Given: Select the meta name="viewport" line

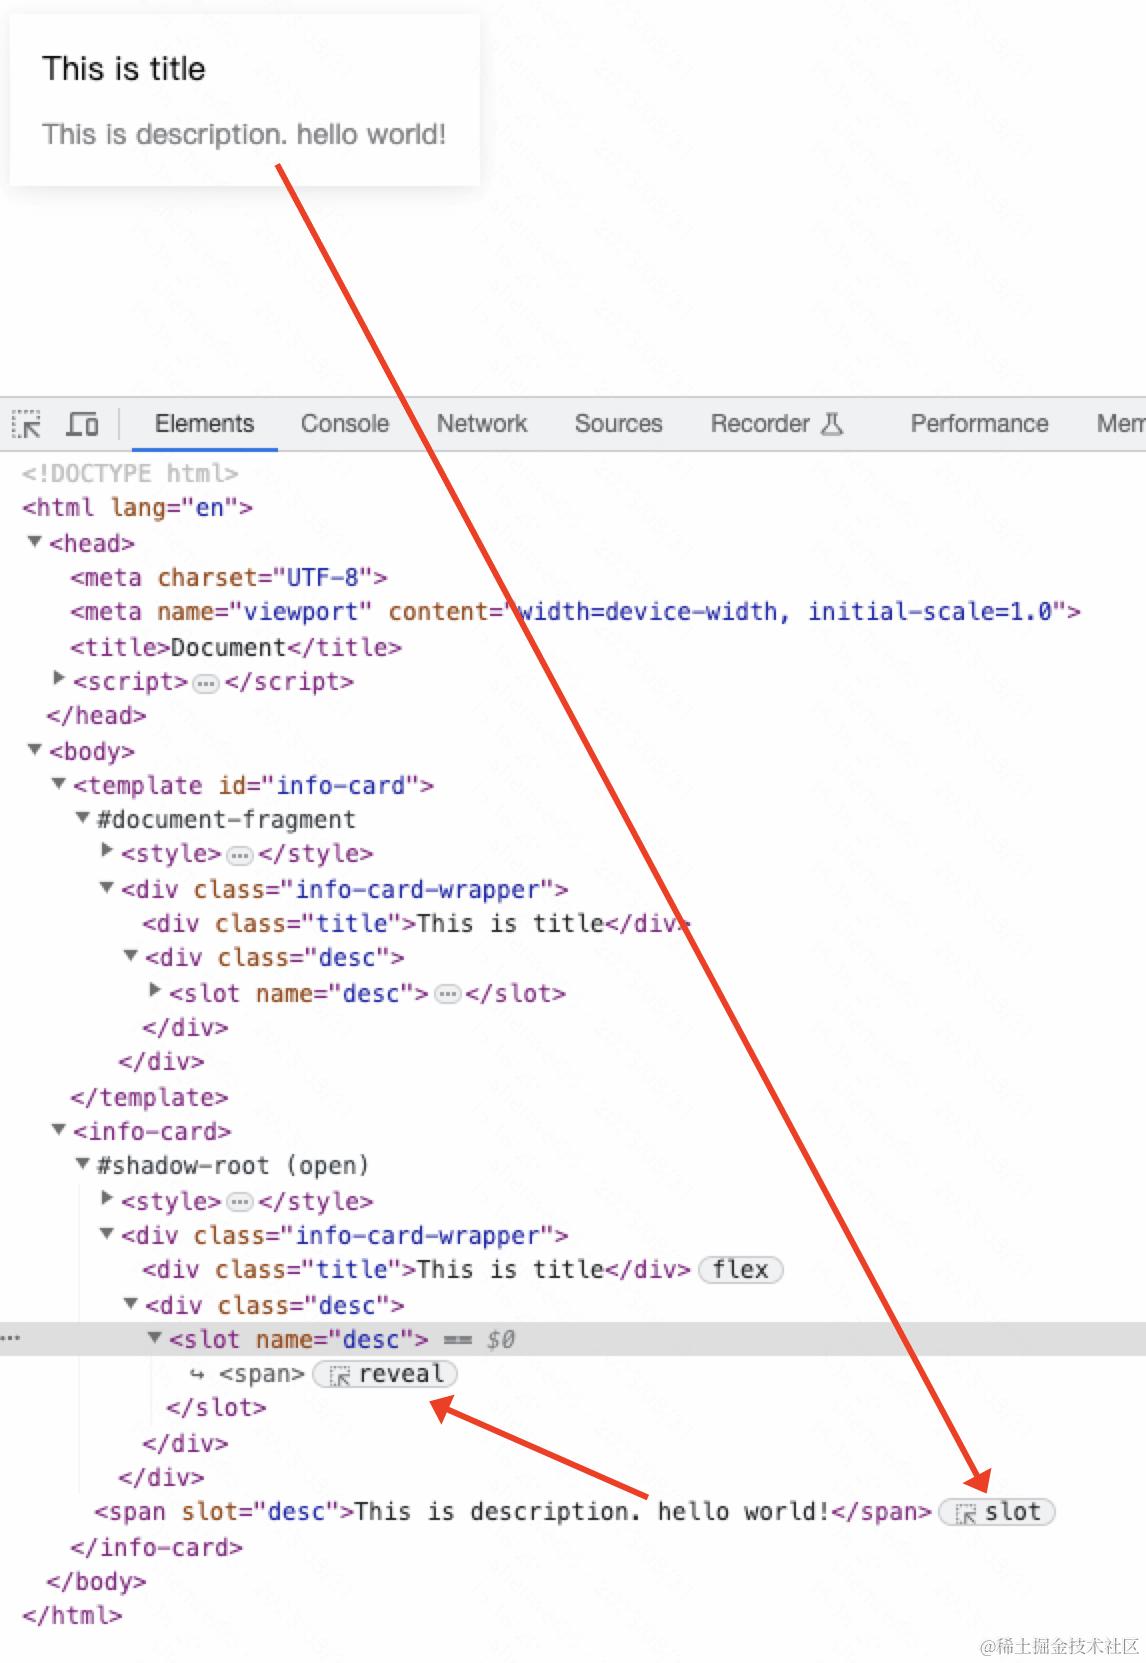Looking at the screenshot, I should 575,612.
